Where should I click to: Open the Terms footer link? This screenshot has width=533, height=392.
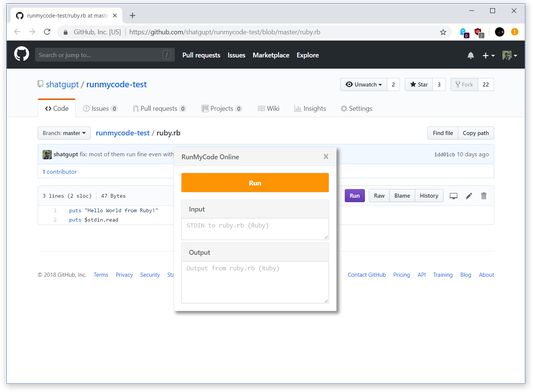(101, 275)
